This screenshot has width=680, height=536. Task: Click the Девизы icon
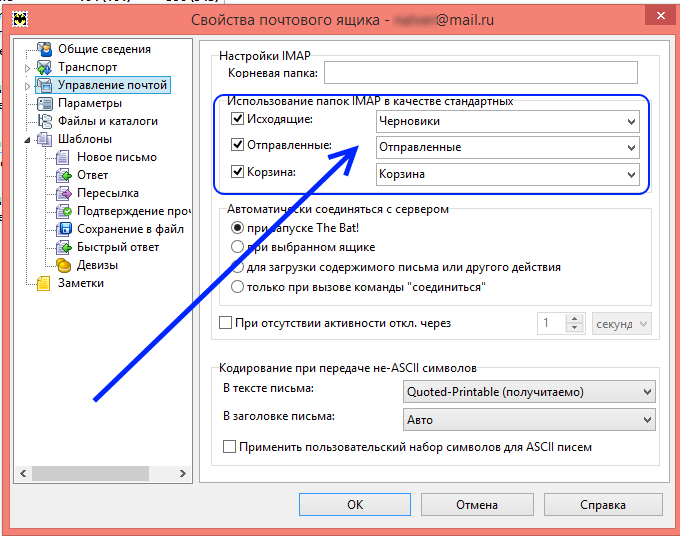point(64,265)
